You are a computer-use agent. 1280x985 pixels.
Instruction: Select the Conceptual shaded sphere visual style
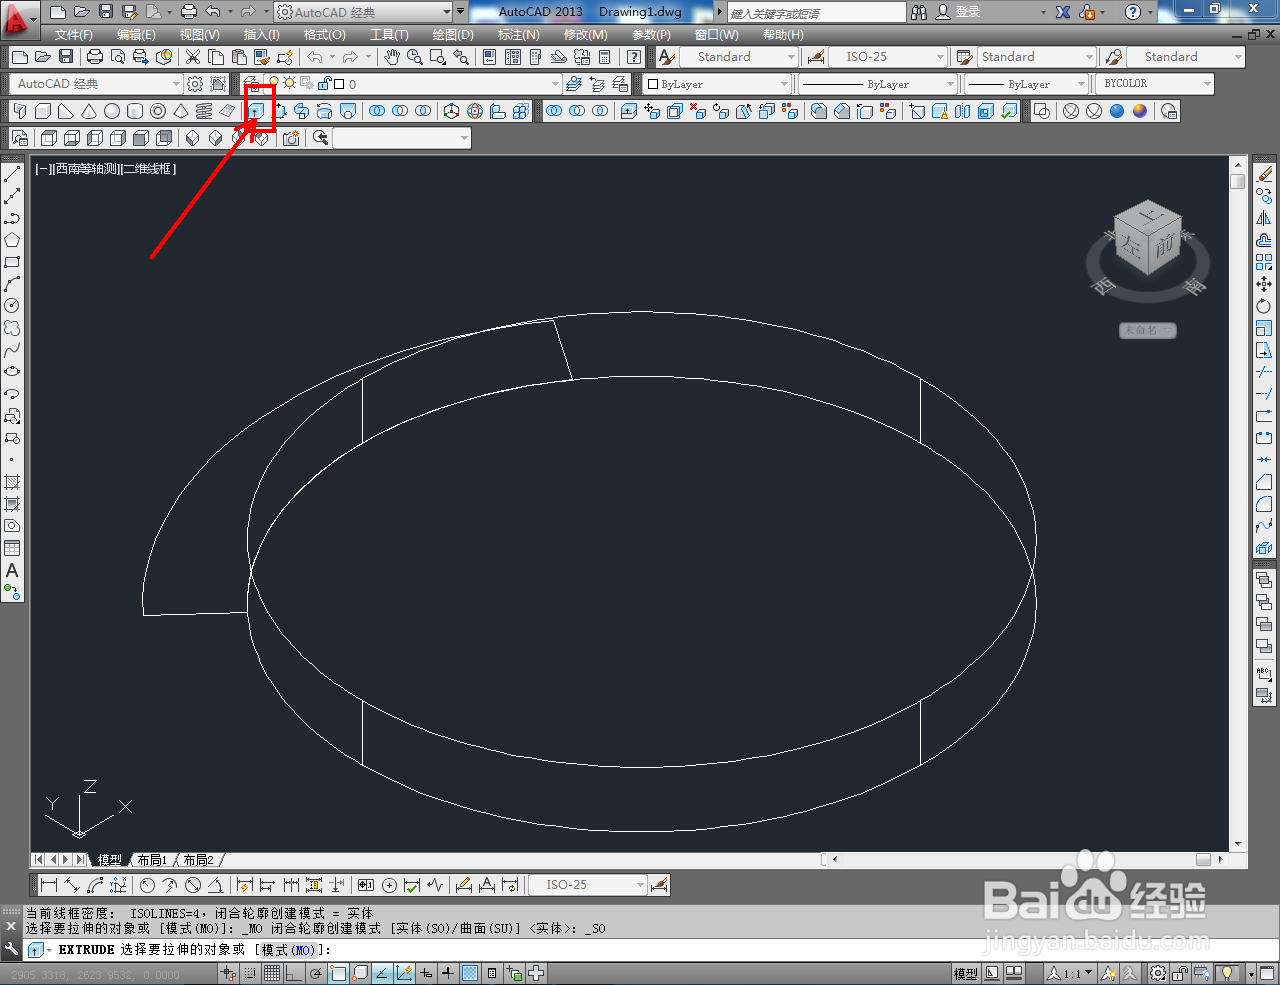click(x=1140, y=111)
